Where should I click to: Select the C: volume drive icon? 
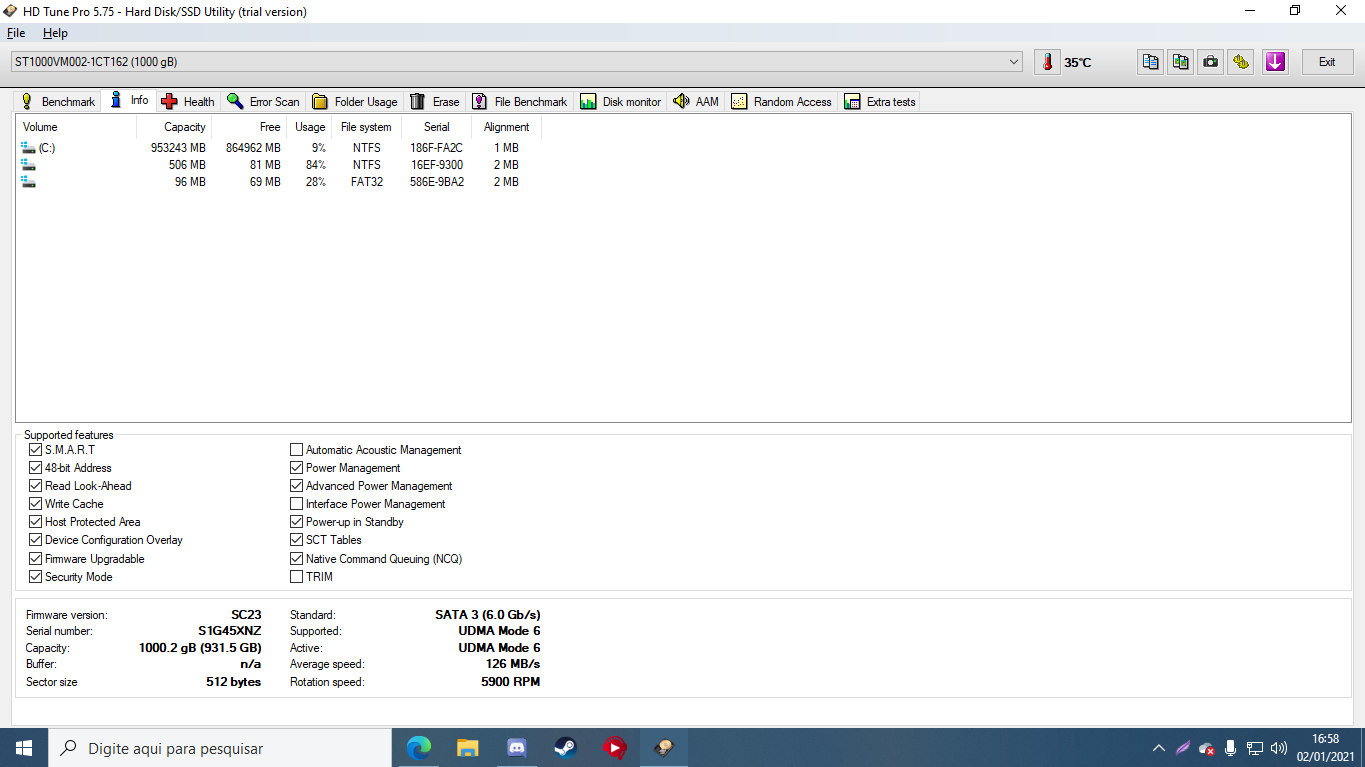click(28, 148)
